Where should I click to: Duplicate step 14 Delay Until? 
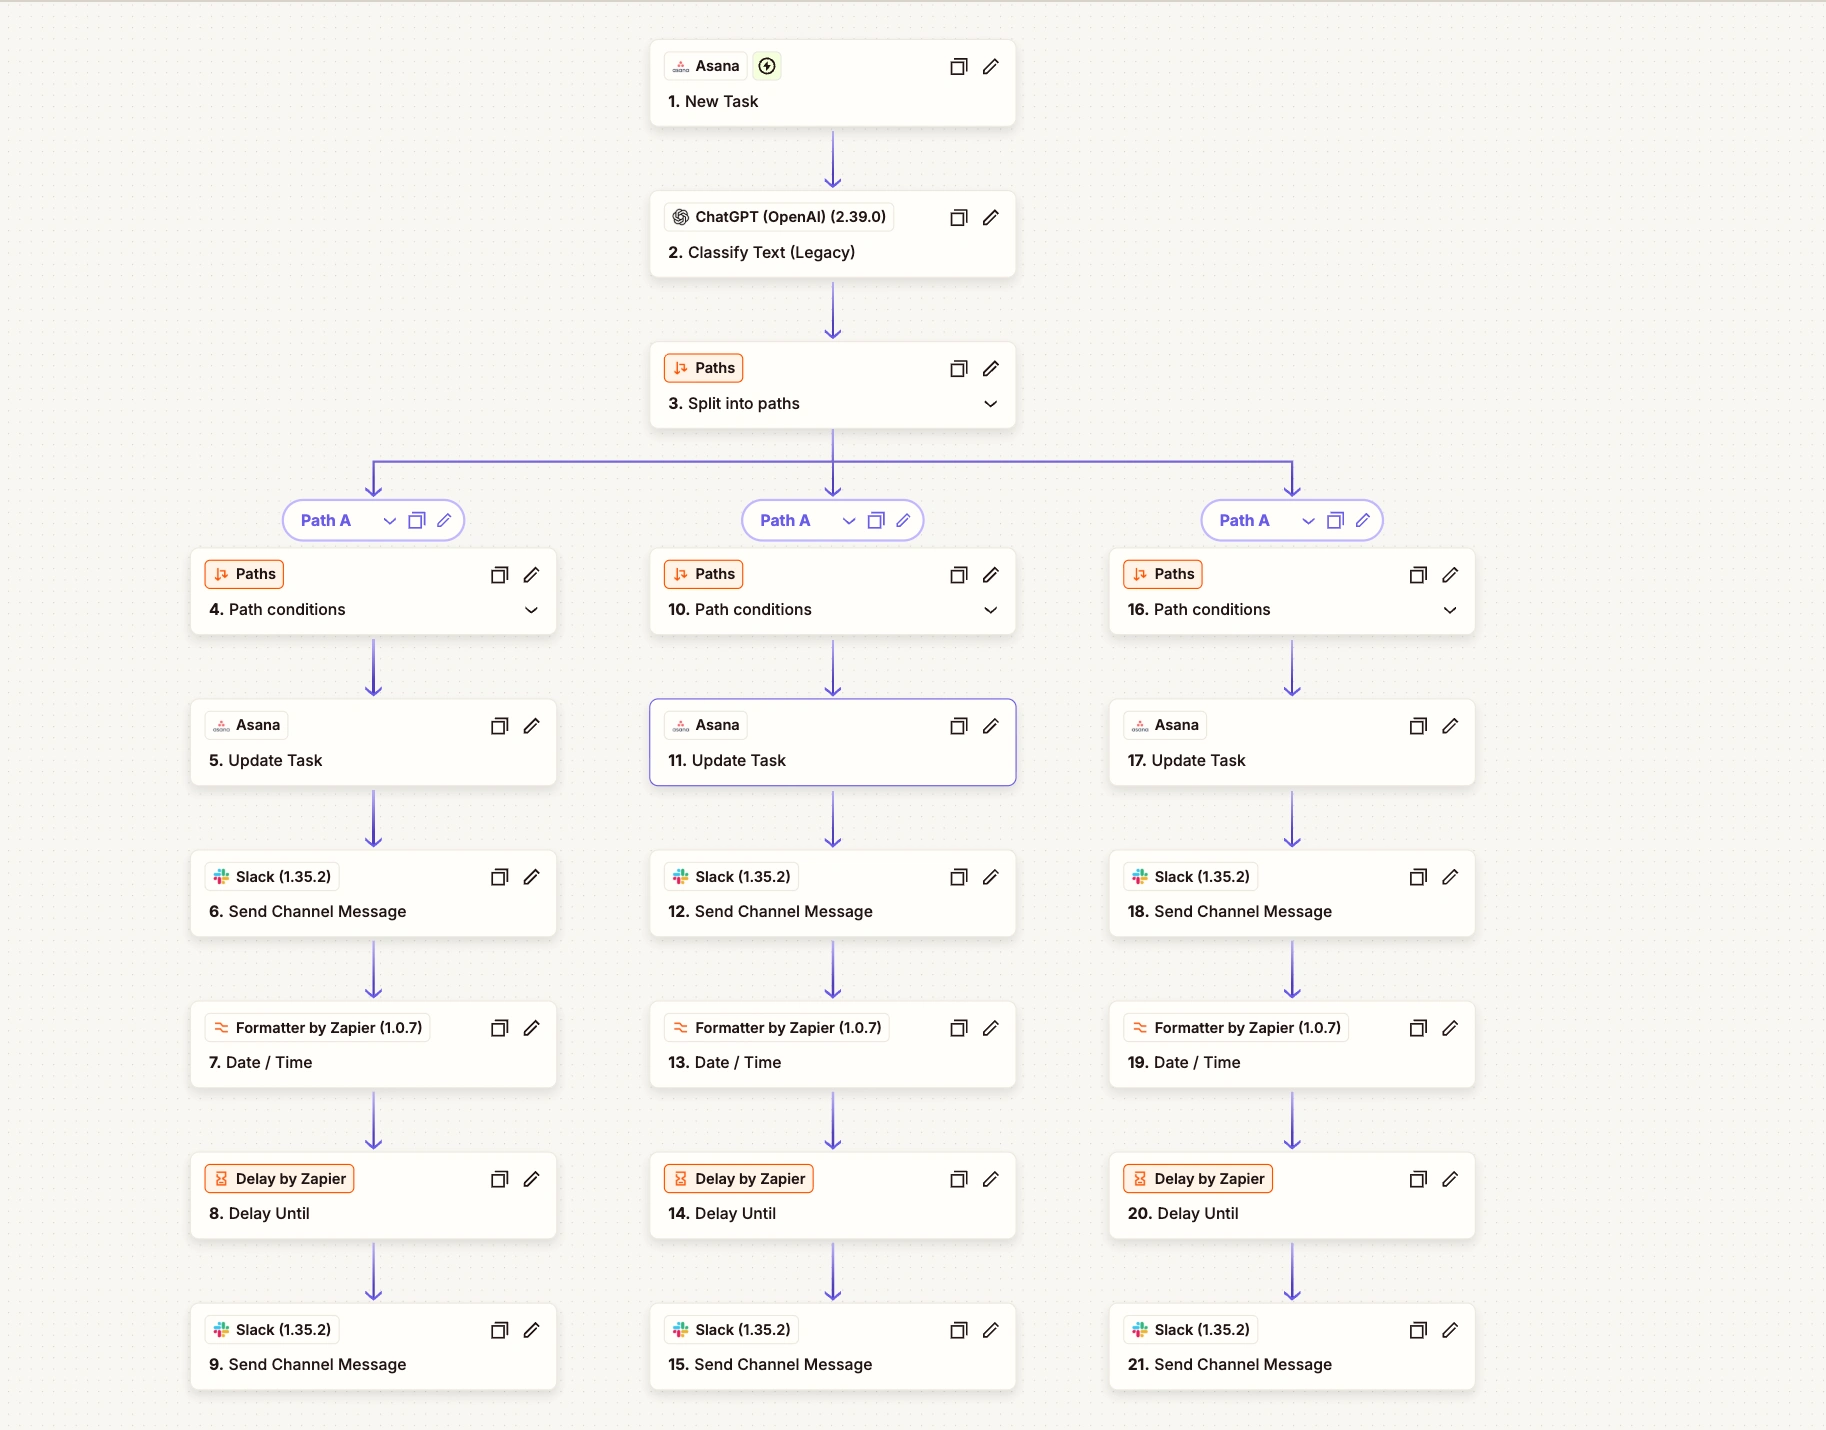tap(958, 1180)
